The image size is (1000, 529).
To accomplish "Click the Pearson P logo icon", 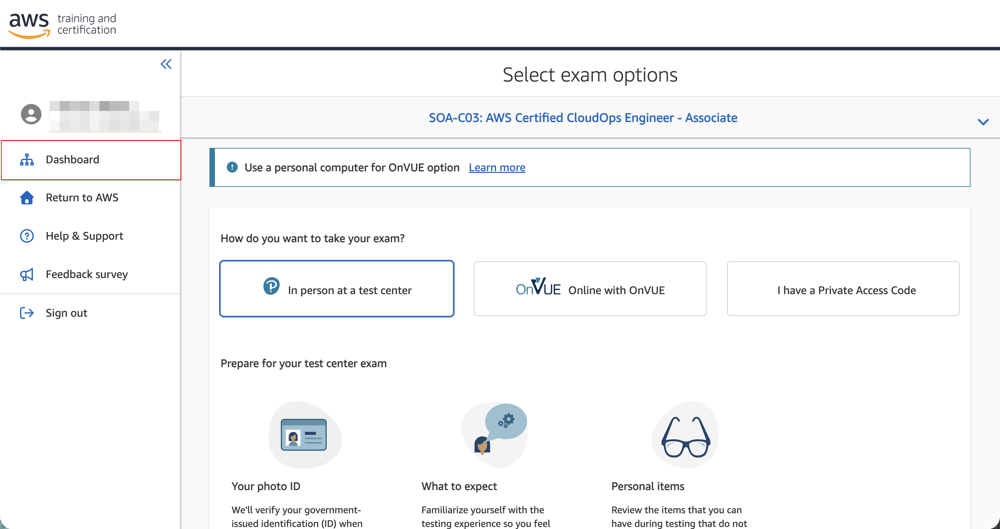I will (271, 286).
